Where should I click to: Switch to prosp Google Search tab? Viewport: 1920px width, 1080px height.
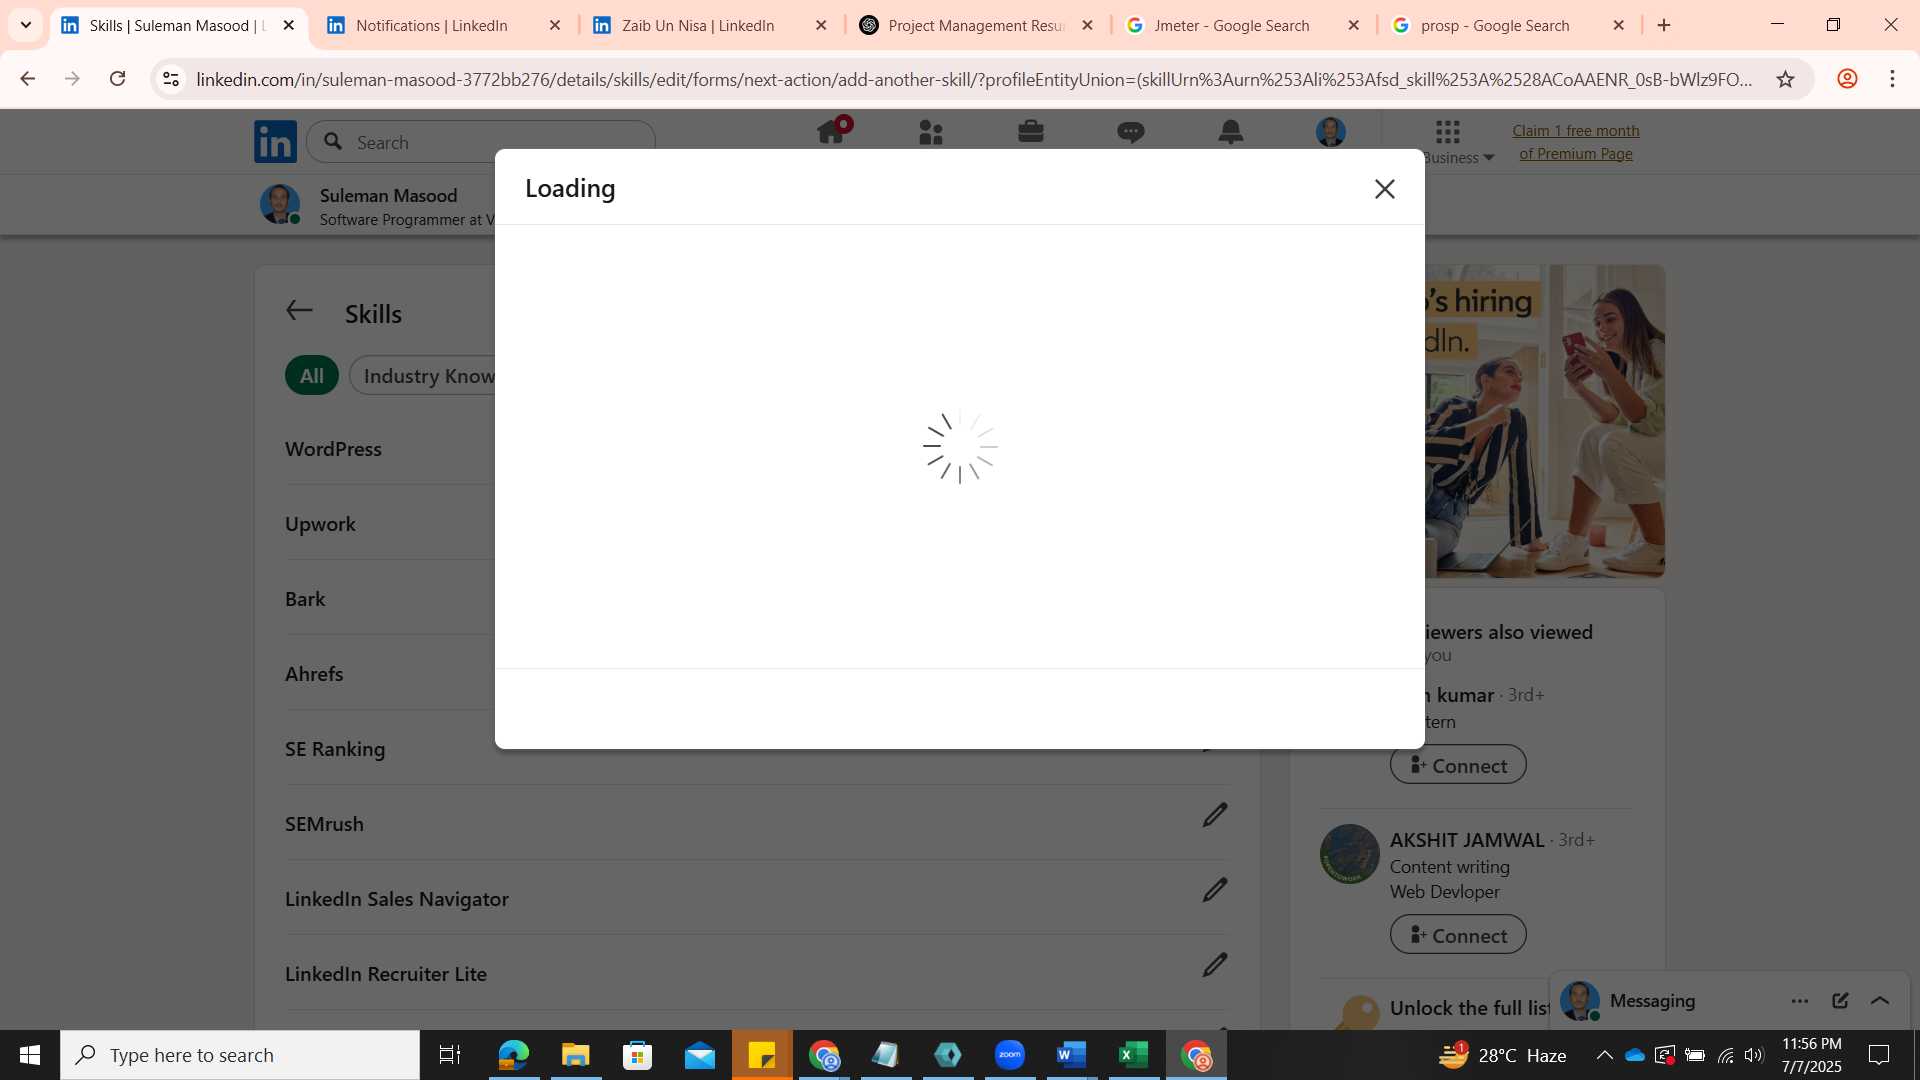point(1509,25)
